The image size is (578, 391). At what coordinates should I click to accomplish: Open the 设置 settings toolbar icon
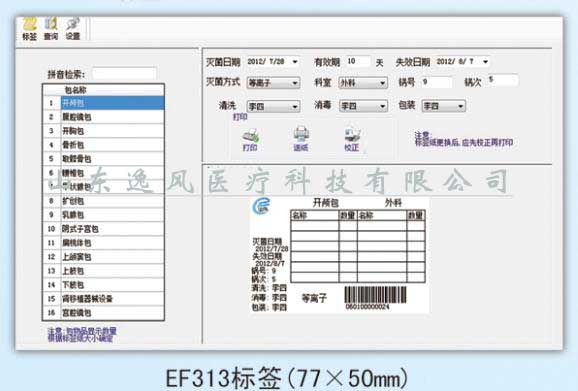[73, 29]
